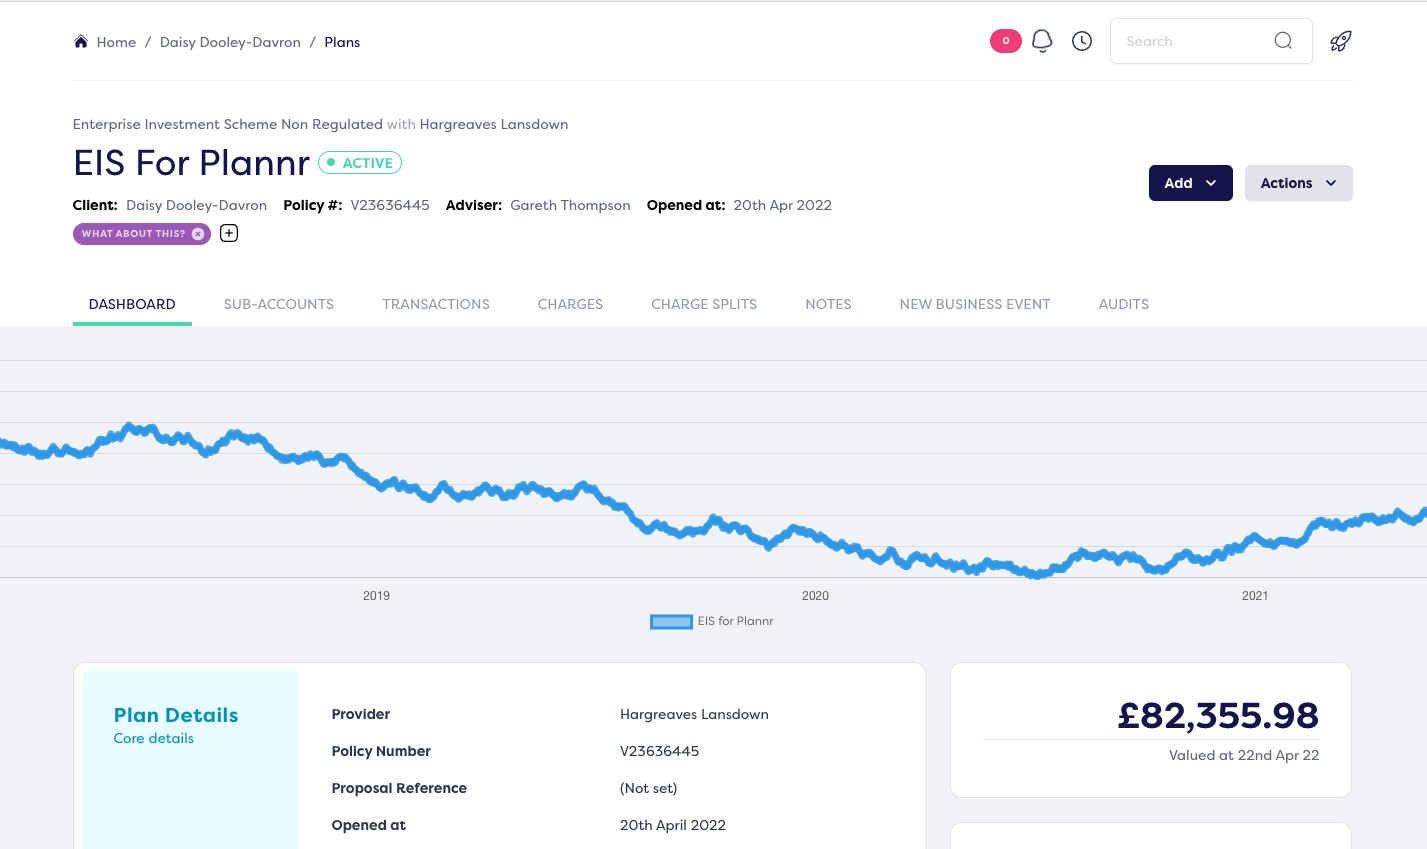
Task: Open Daisy Dooley-Davron breadcrumb link
Action: click(x=230, y=42)
